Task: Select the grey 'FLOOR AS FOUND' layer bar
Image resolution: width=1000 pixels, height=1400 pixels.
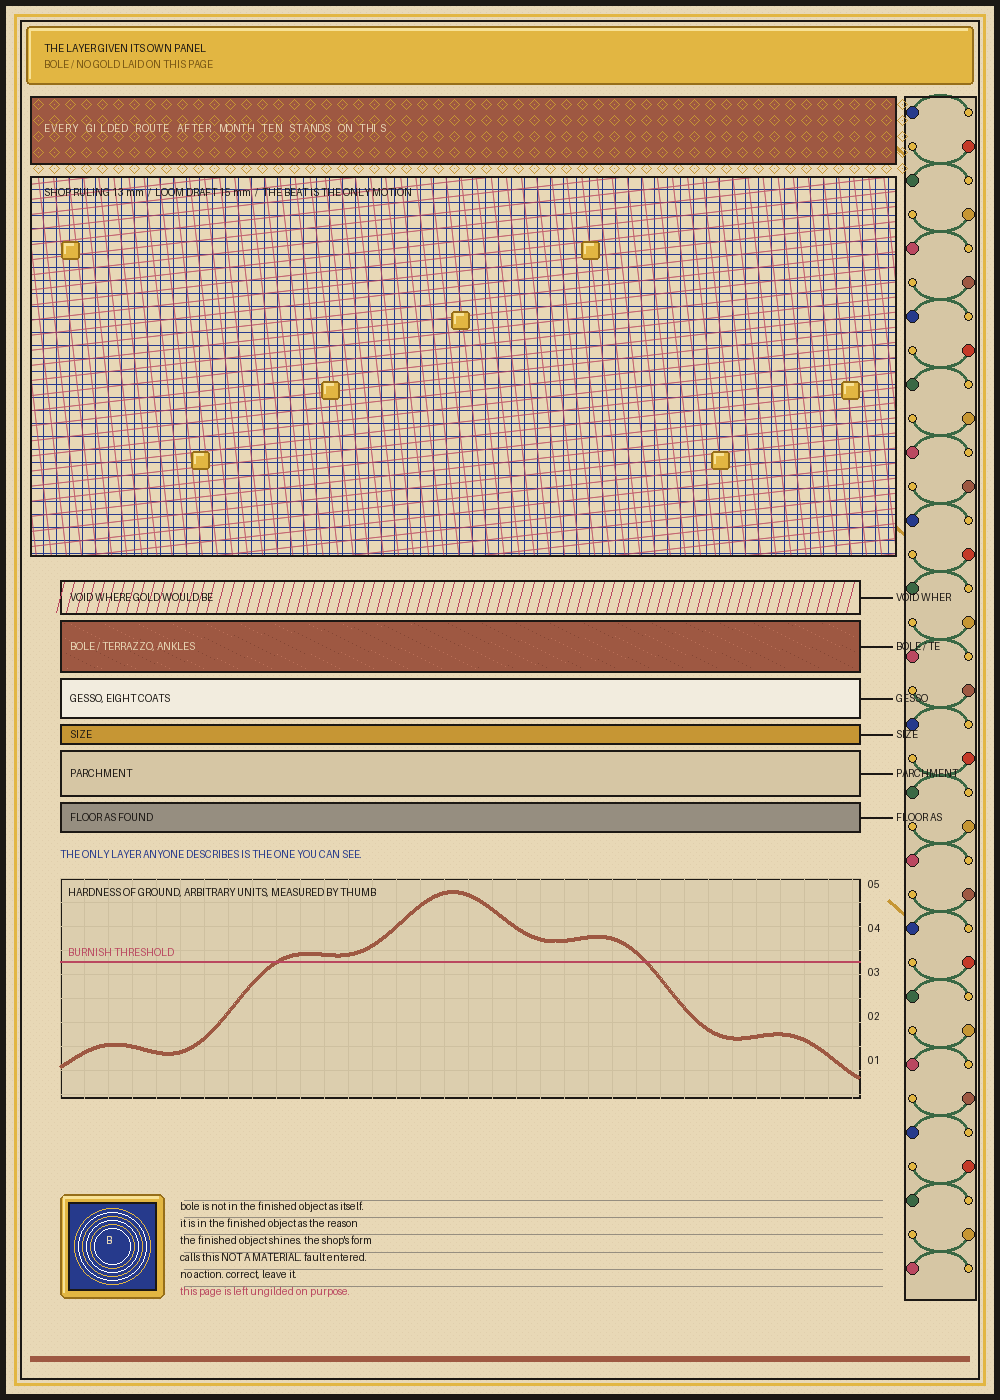Action: click(x=460, y=817)
